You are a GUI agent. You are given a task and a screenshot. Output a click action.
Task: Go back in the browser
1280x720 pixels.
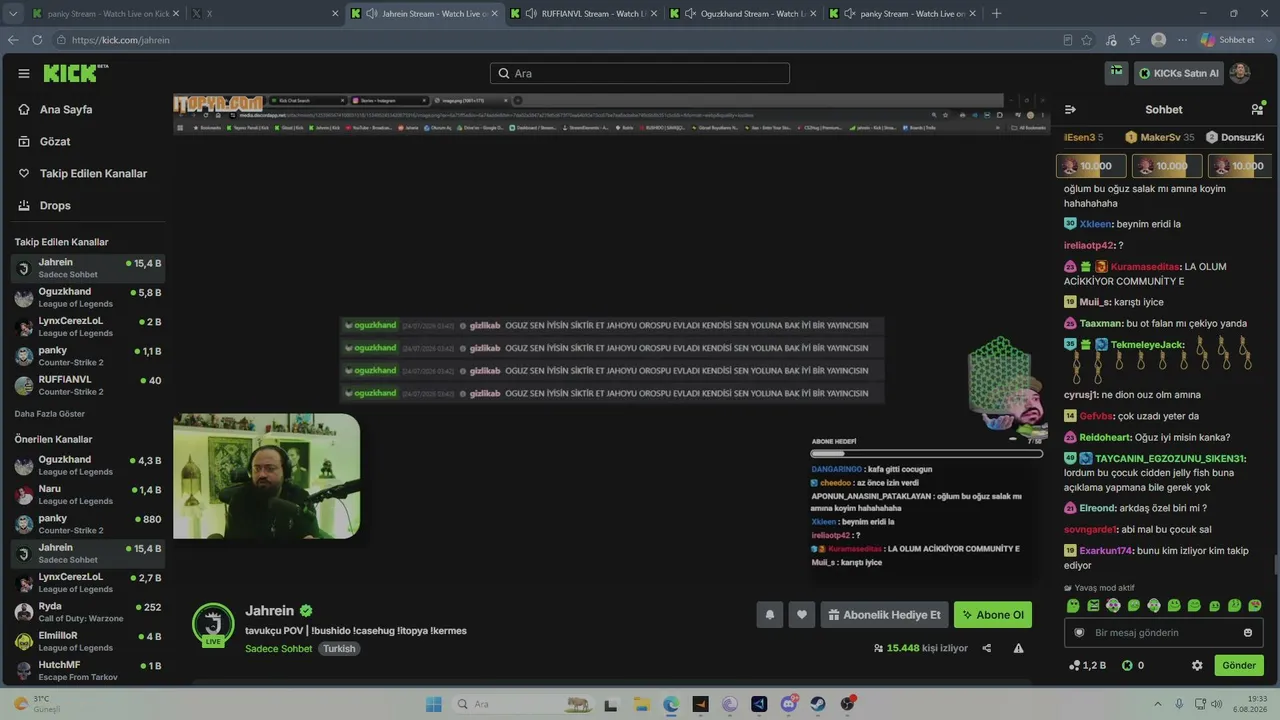click(x=13, y=40)
